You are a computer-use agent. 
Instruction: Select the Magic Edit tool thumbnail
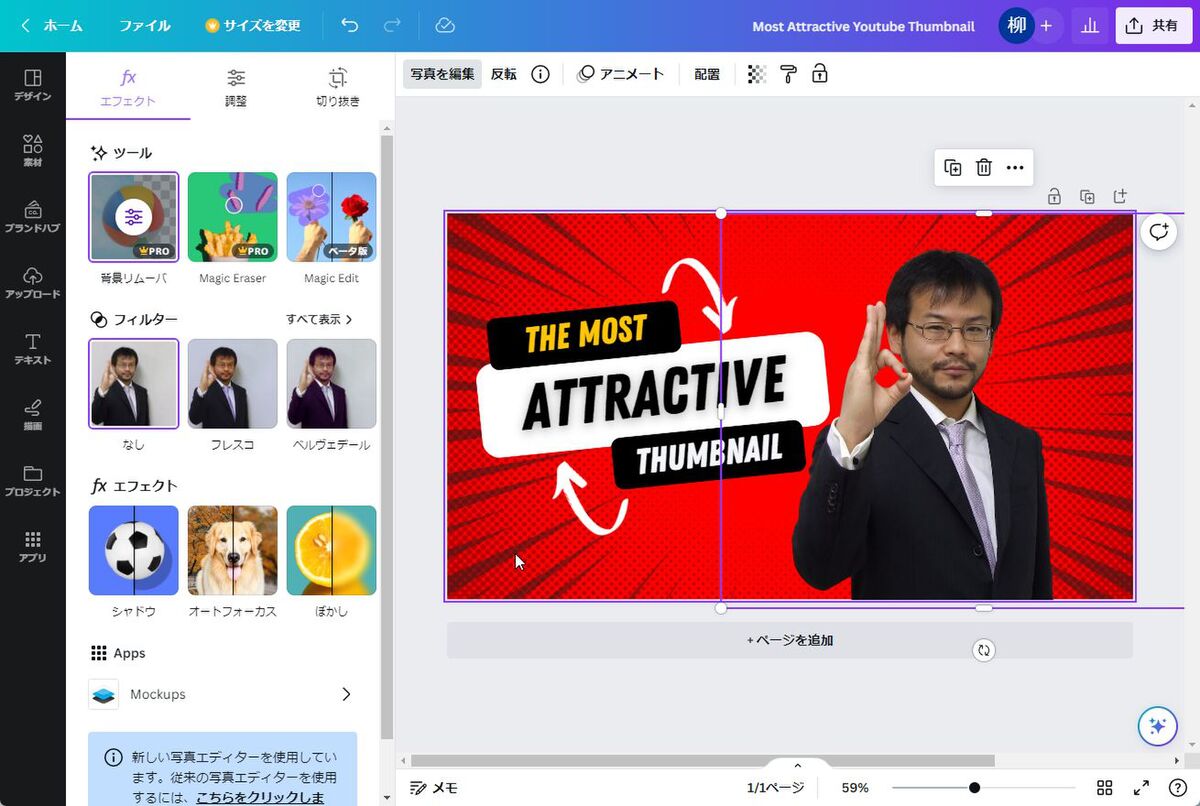[332, 217]
